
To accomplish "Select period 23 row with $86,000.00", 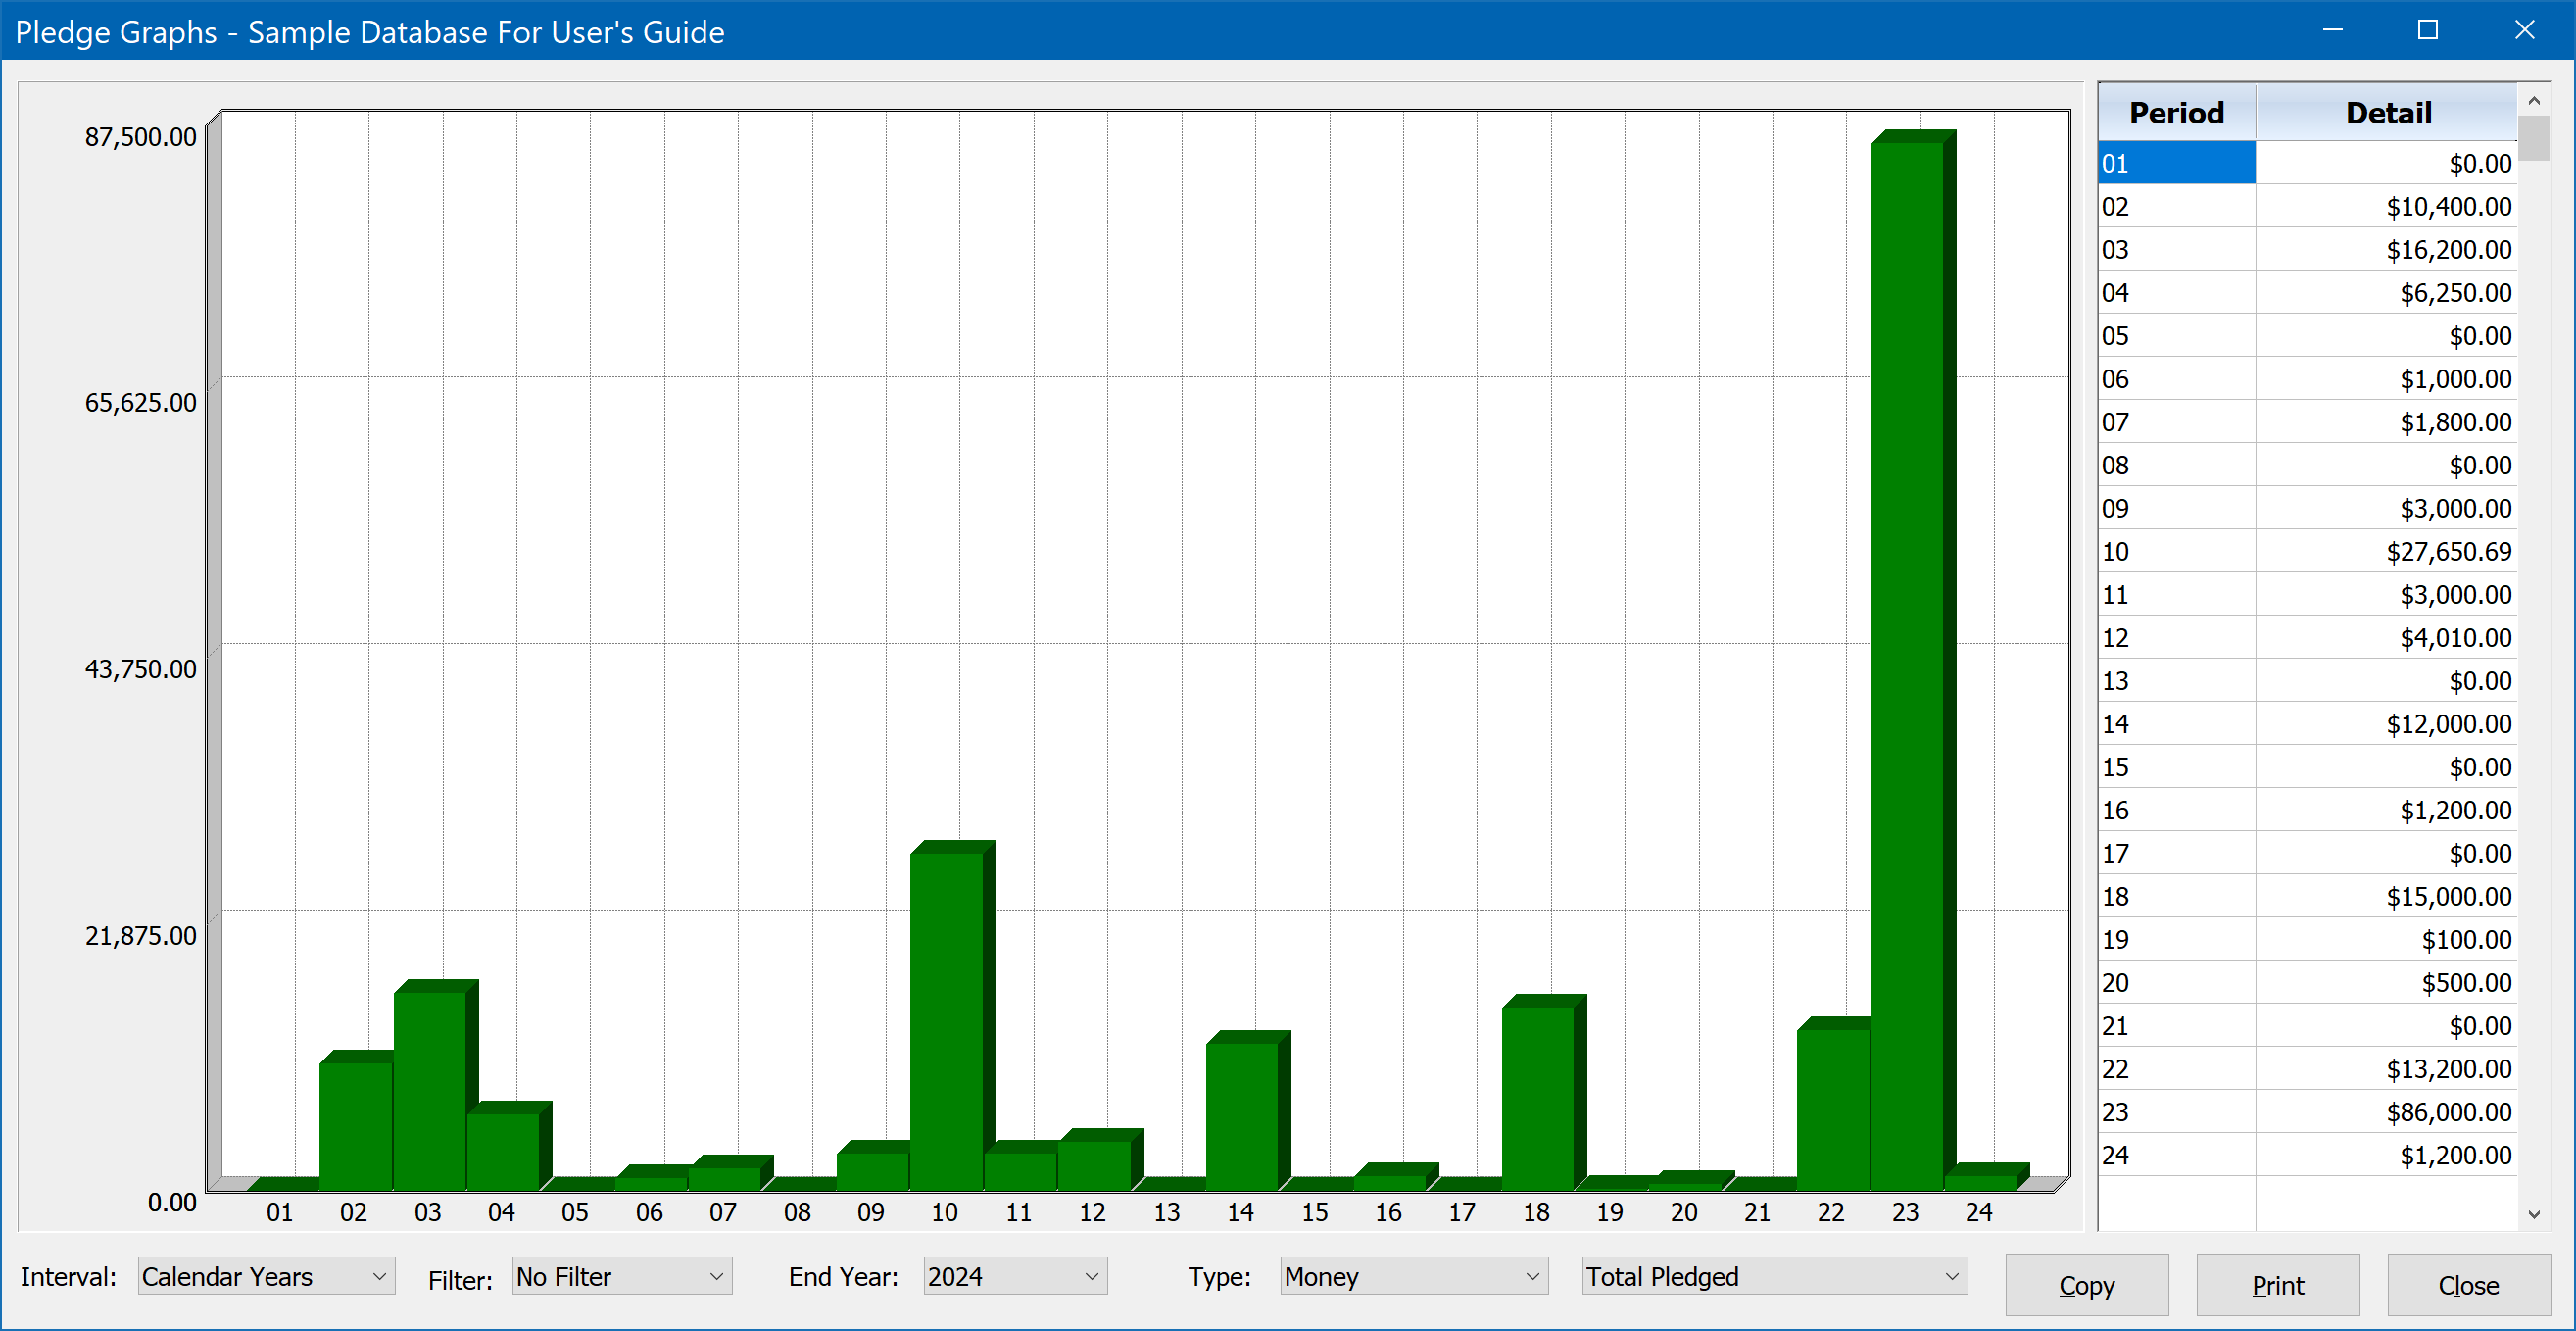I will (x=2307, y=1111).
